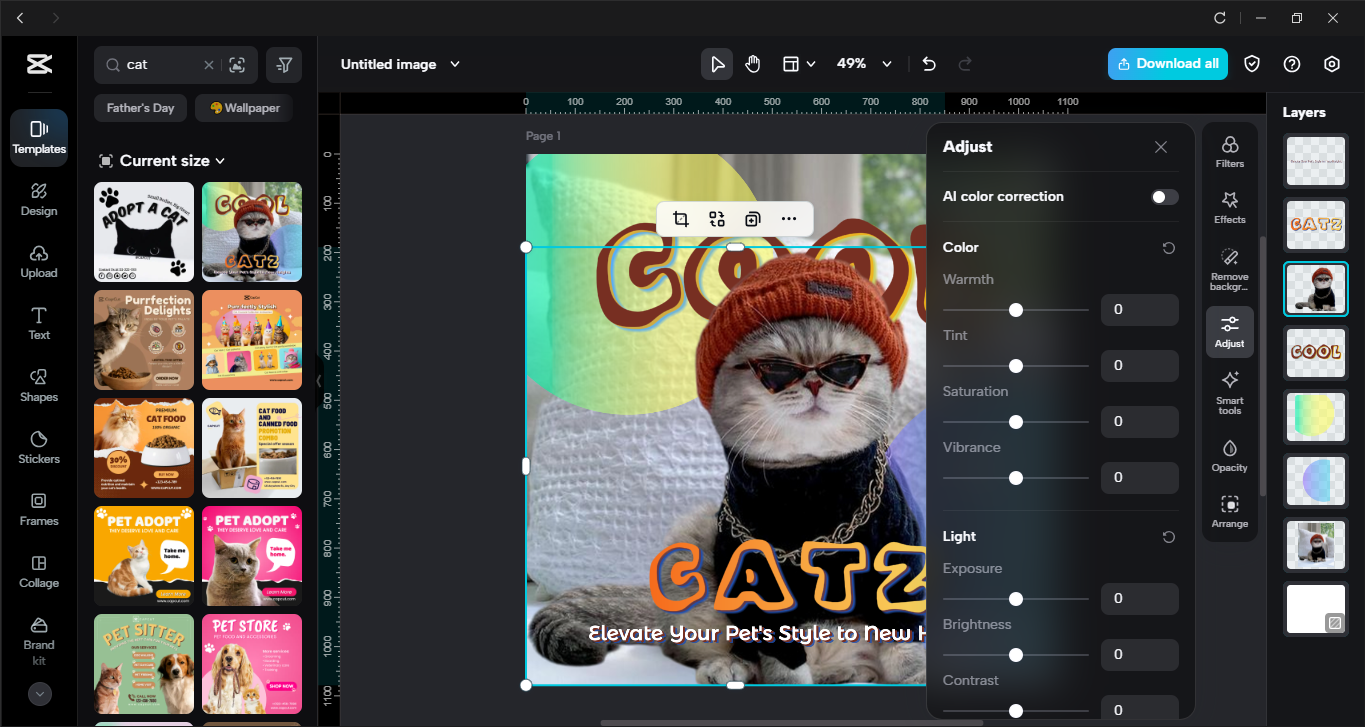The image size is (1365, 727).
Task: Open the Smart tools panel
Action: (1229, 392)
